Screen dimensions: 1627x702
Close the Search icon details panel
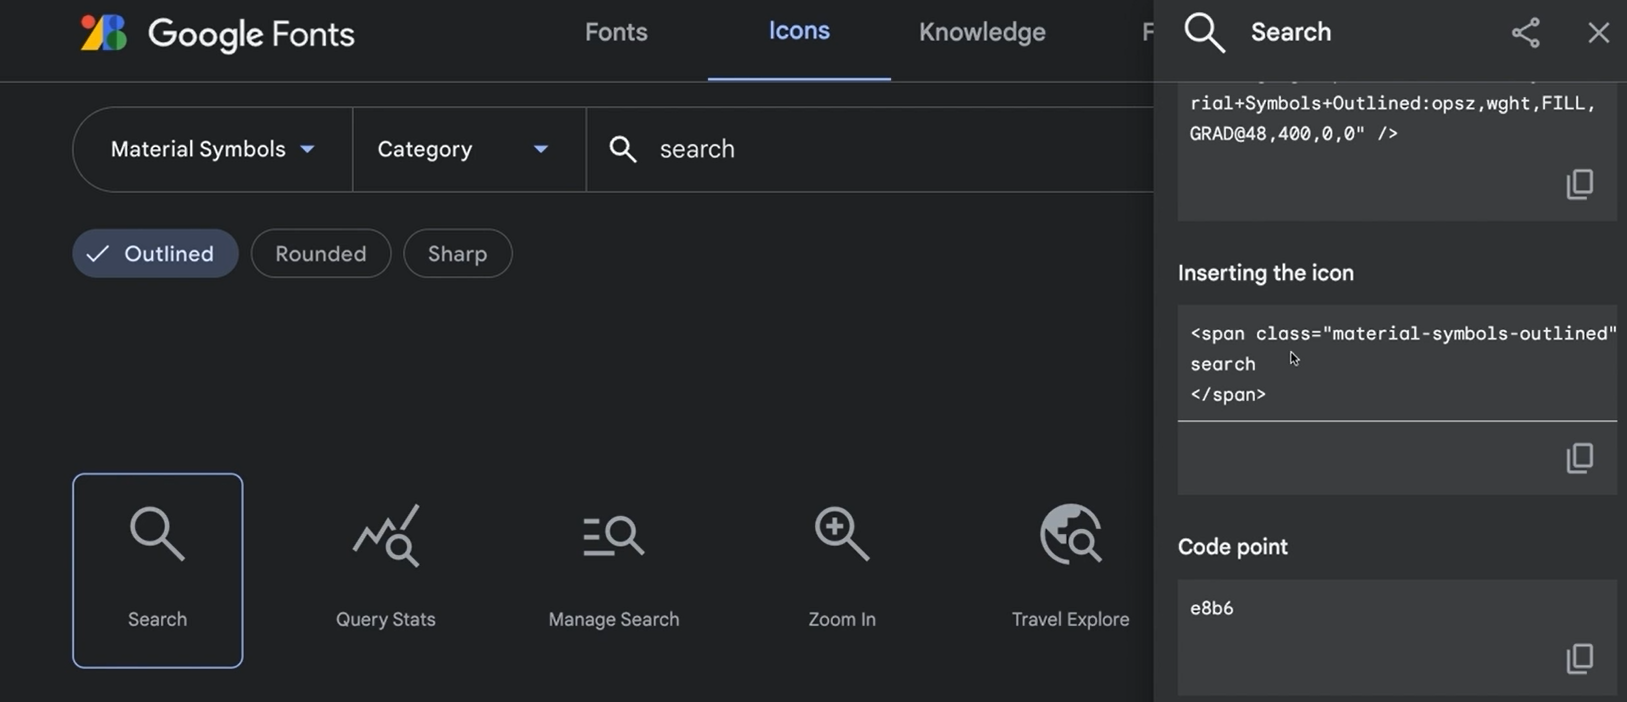point(1598,32)
